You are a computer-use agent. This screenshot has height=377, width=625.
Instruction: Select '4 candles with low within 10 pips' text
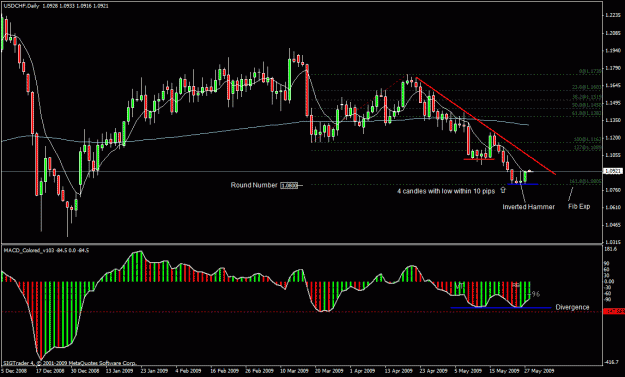[x=446, y=191]
